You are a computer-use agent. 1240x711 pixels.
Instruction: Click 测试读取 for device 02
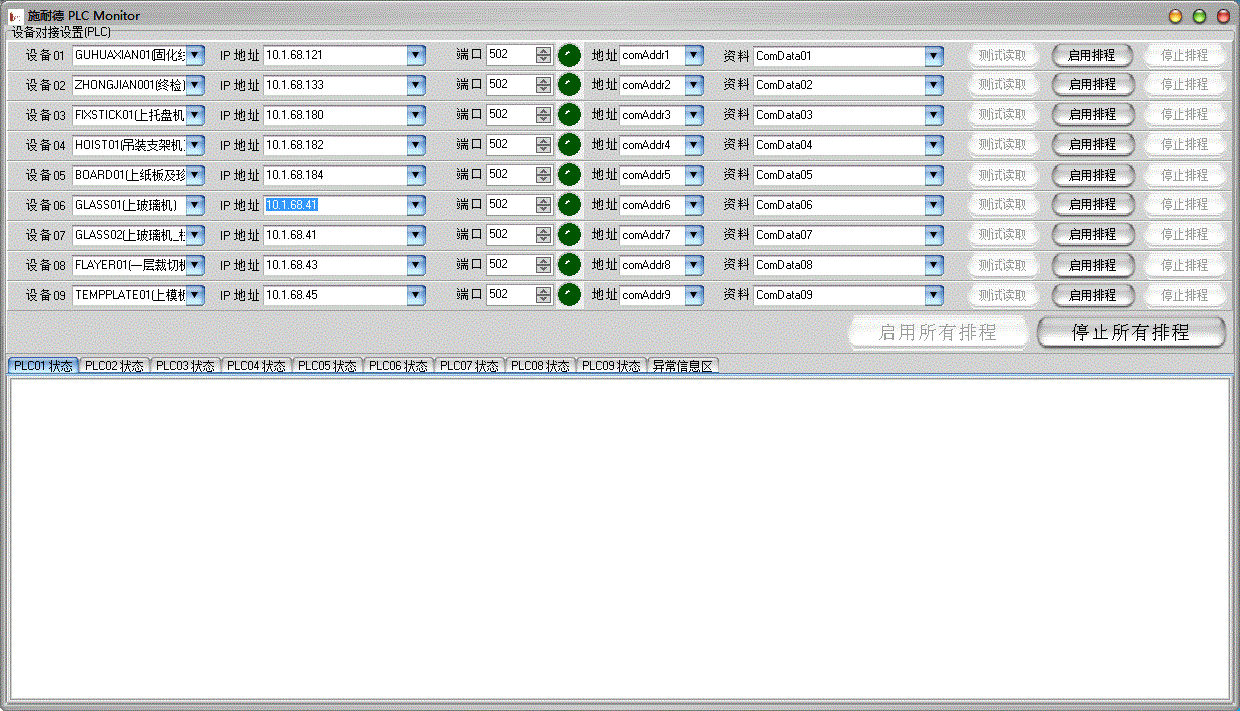[x=1002, y=85]
